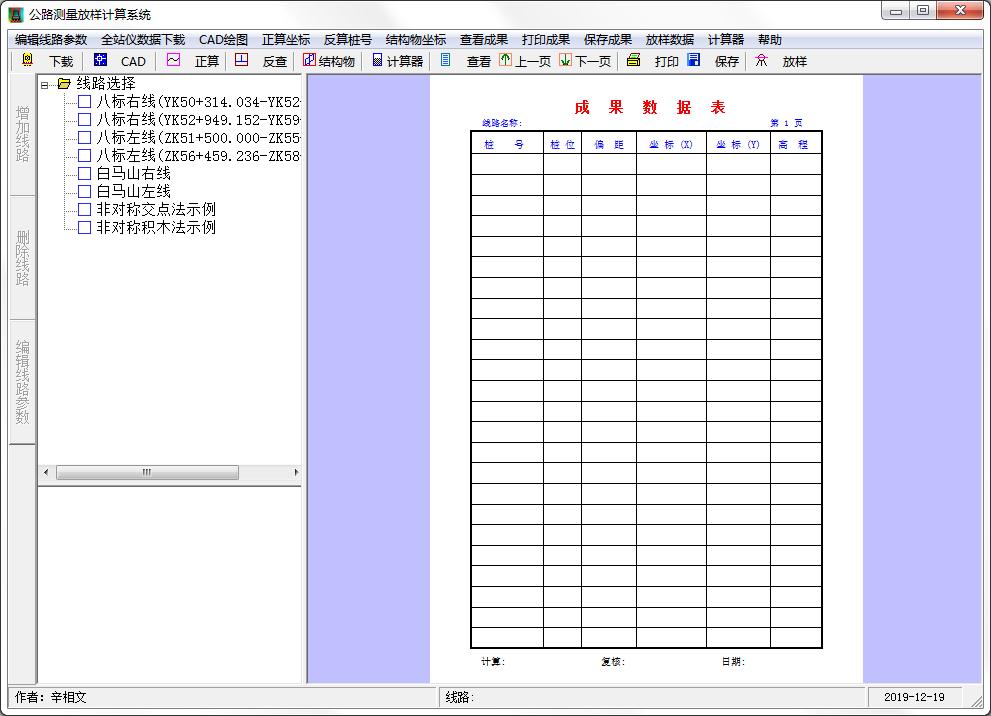The height and width of the screenshot is (716, 991).
Task: Click the 删除线路 side button
Action: click(x=23, y=258)
